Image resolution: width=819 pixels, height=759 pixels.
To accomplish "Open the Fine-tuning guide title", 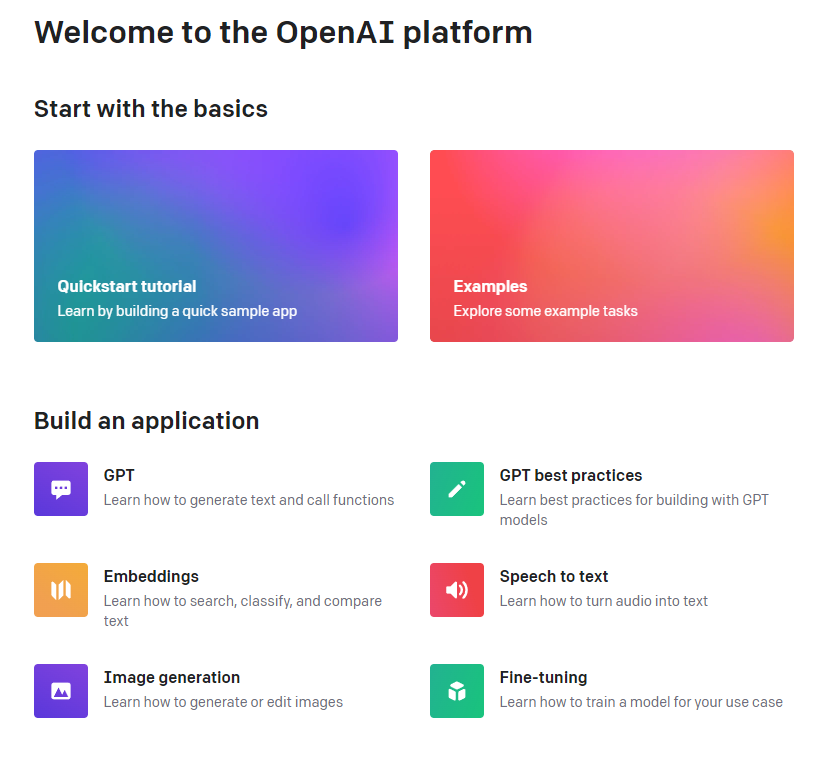I will [x=543, y=677].
